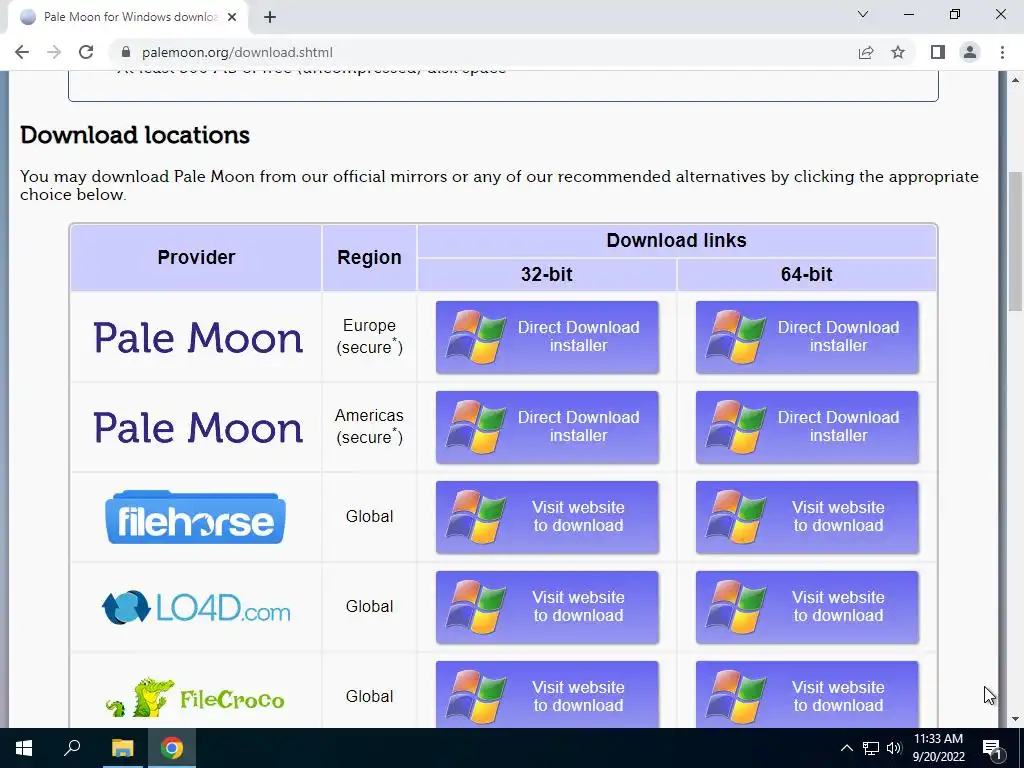Image resolution: width=1024 pixels, height=768 pixels.
Task: Visit FileHorse website for 64-bit download
Action: click(x=807, y=517)
